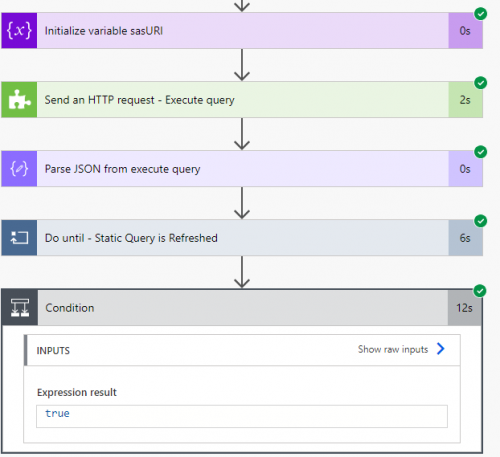Click the Do until loop icon
Viewport: 500px width, 457px height.
(19, 238)
